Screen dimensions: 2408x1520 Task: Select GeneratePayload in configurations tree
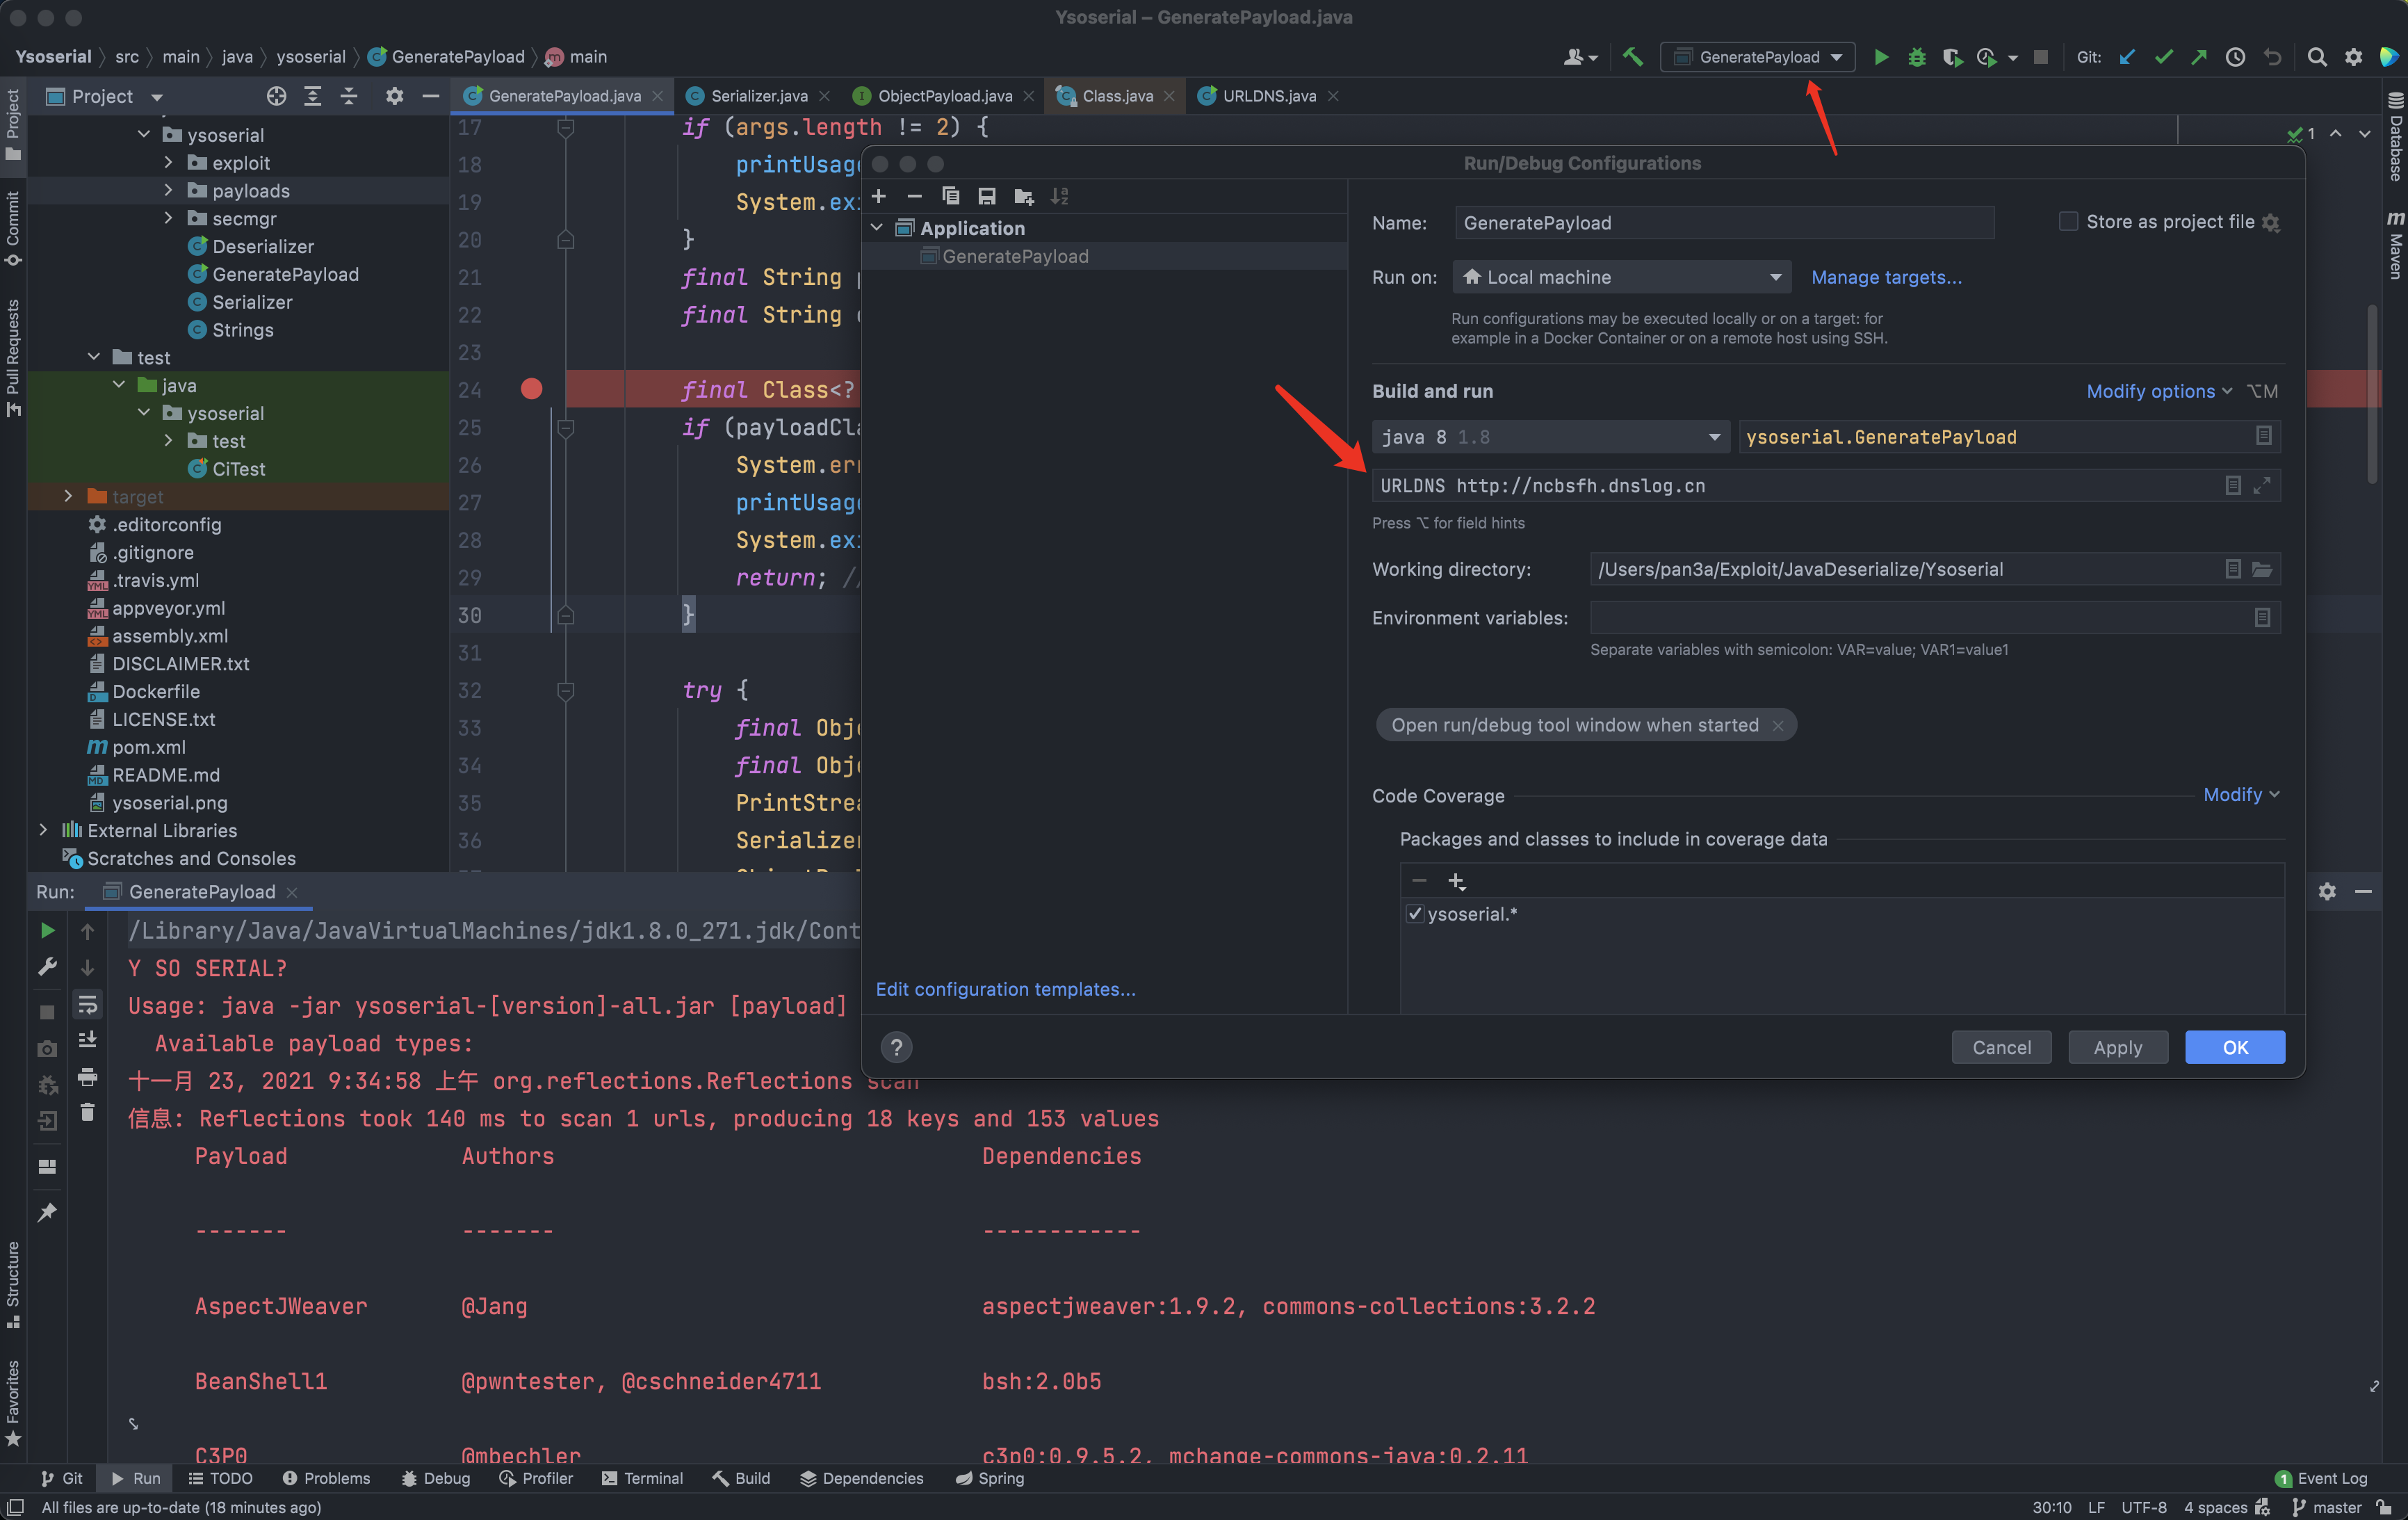1105,256
